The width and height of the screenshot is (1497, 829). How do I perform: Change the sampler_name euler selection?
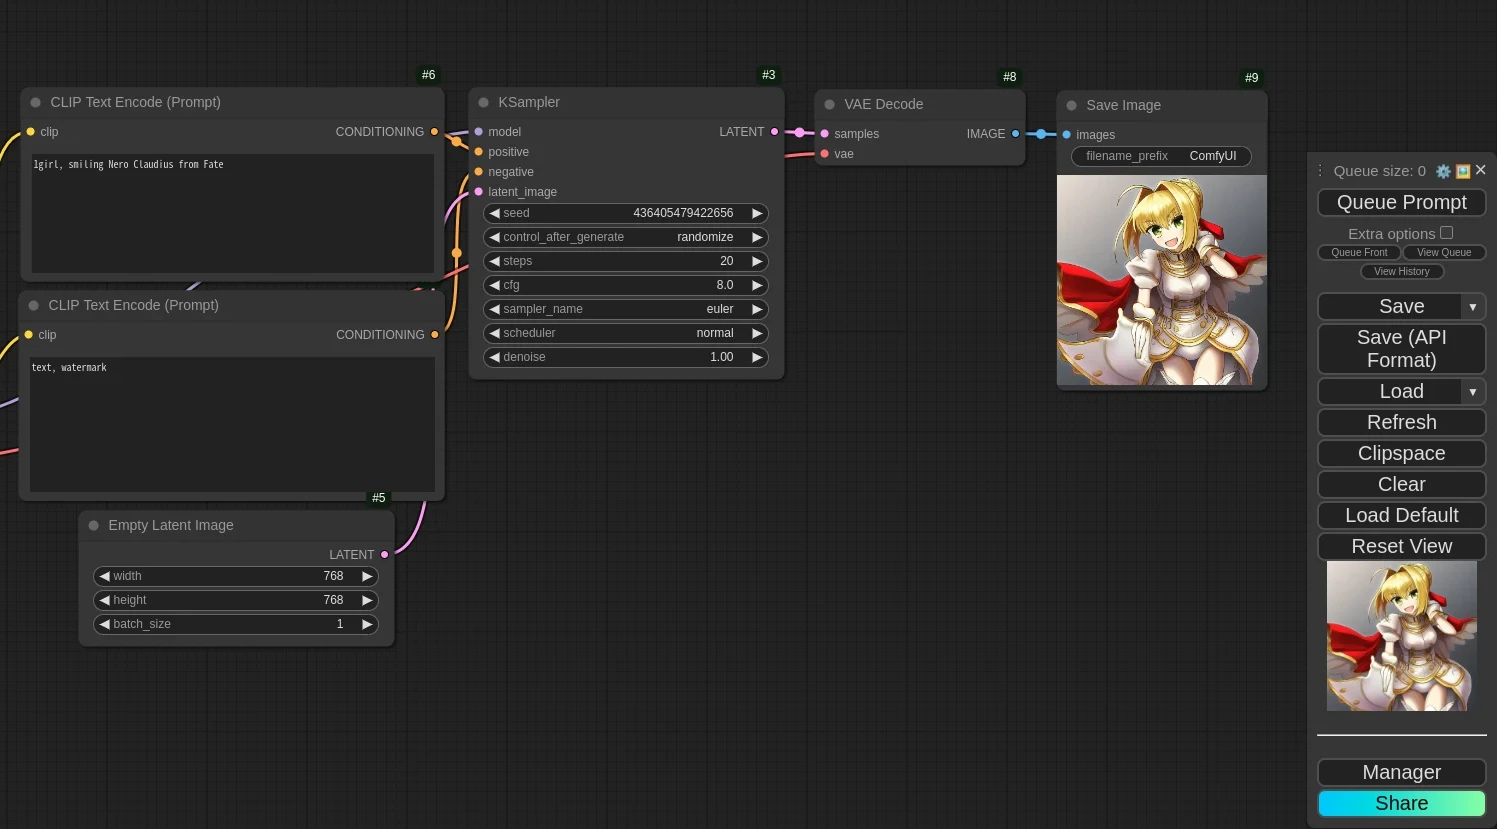pos(625,309)
